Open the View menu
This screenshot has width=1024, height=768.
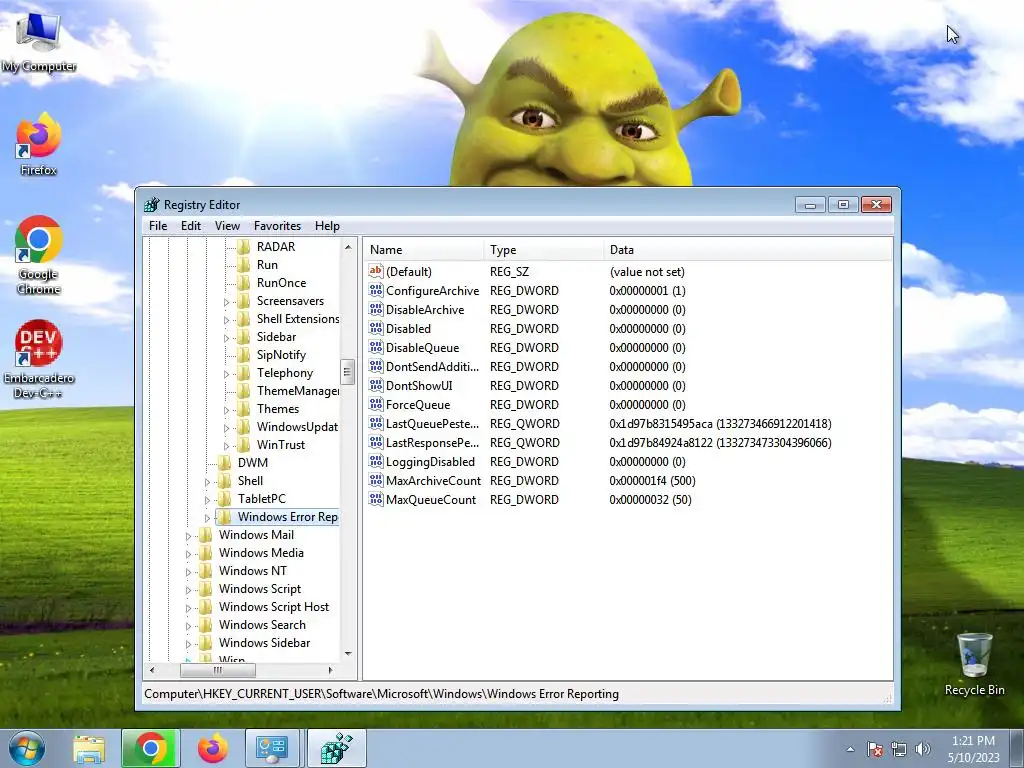227,226
